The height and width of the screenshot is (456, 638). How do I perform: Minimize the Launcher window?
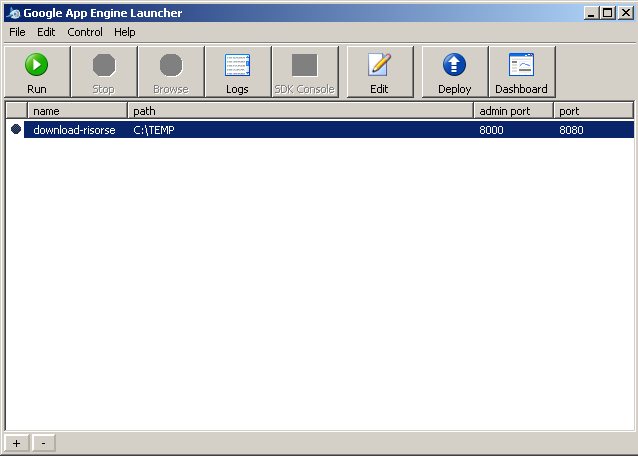[591, 13]
